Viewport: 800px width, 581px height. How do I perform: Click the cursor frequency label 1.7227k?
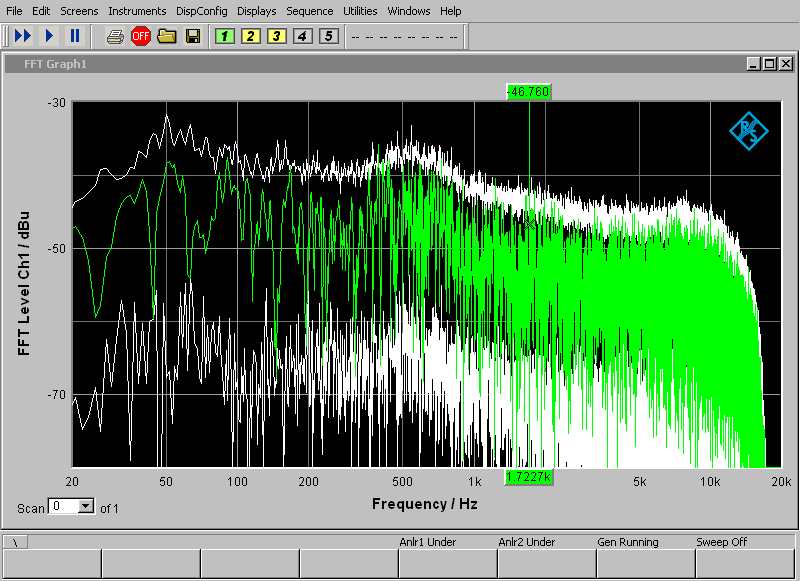pos(529,477)
